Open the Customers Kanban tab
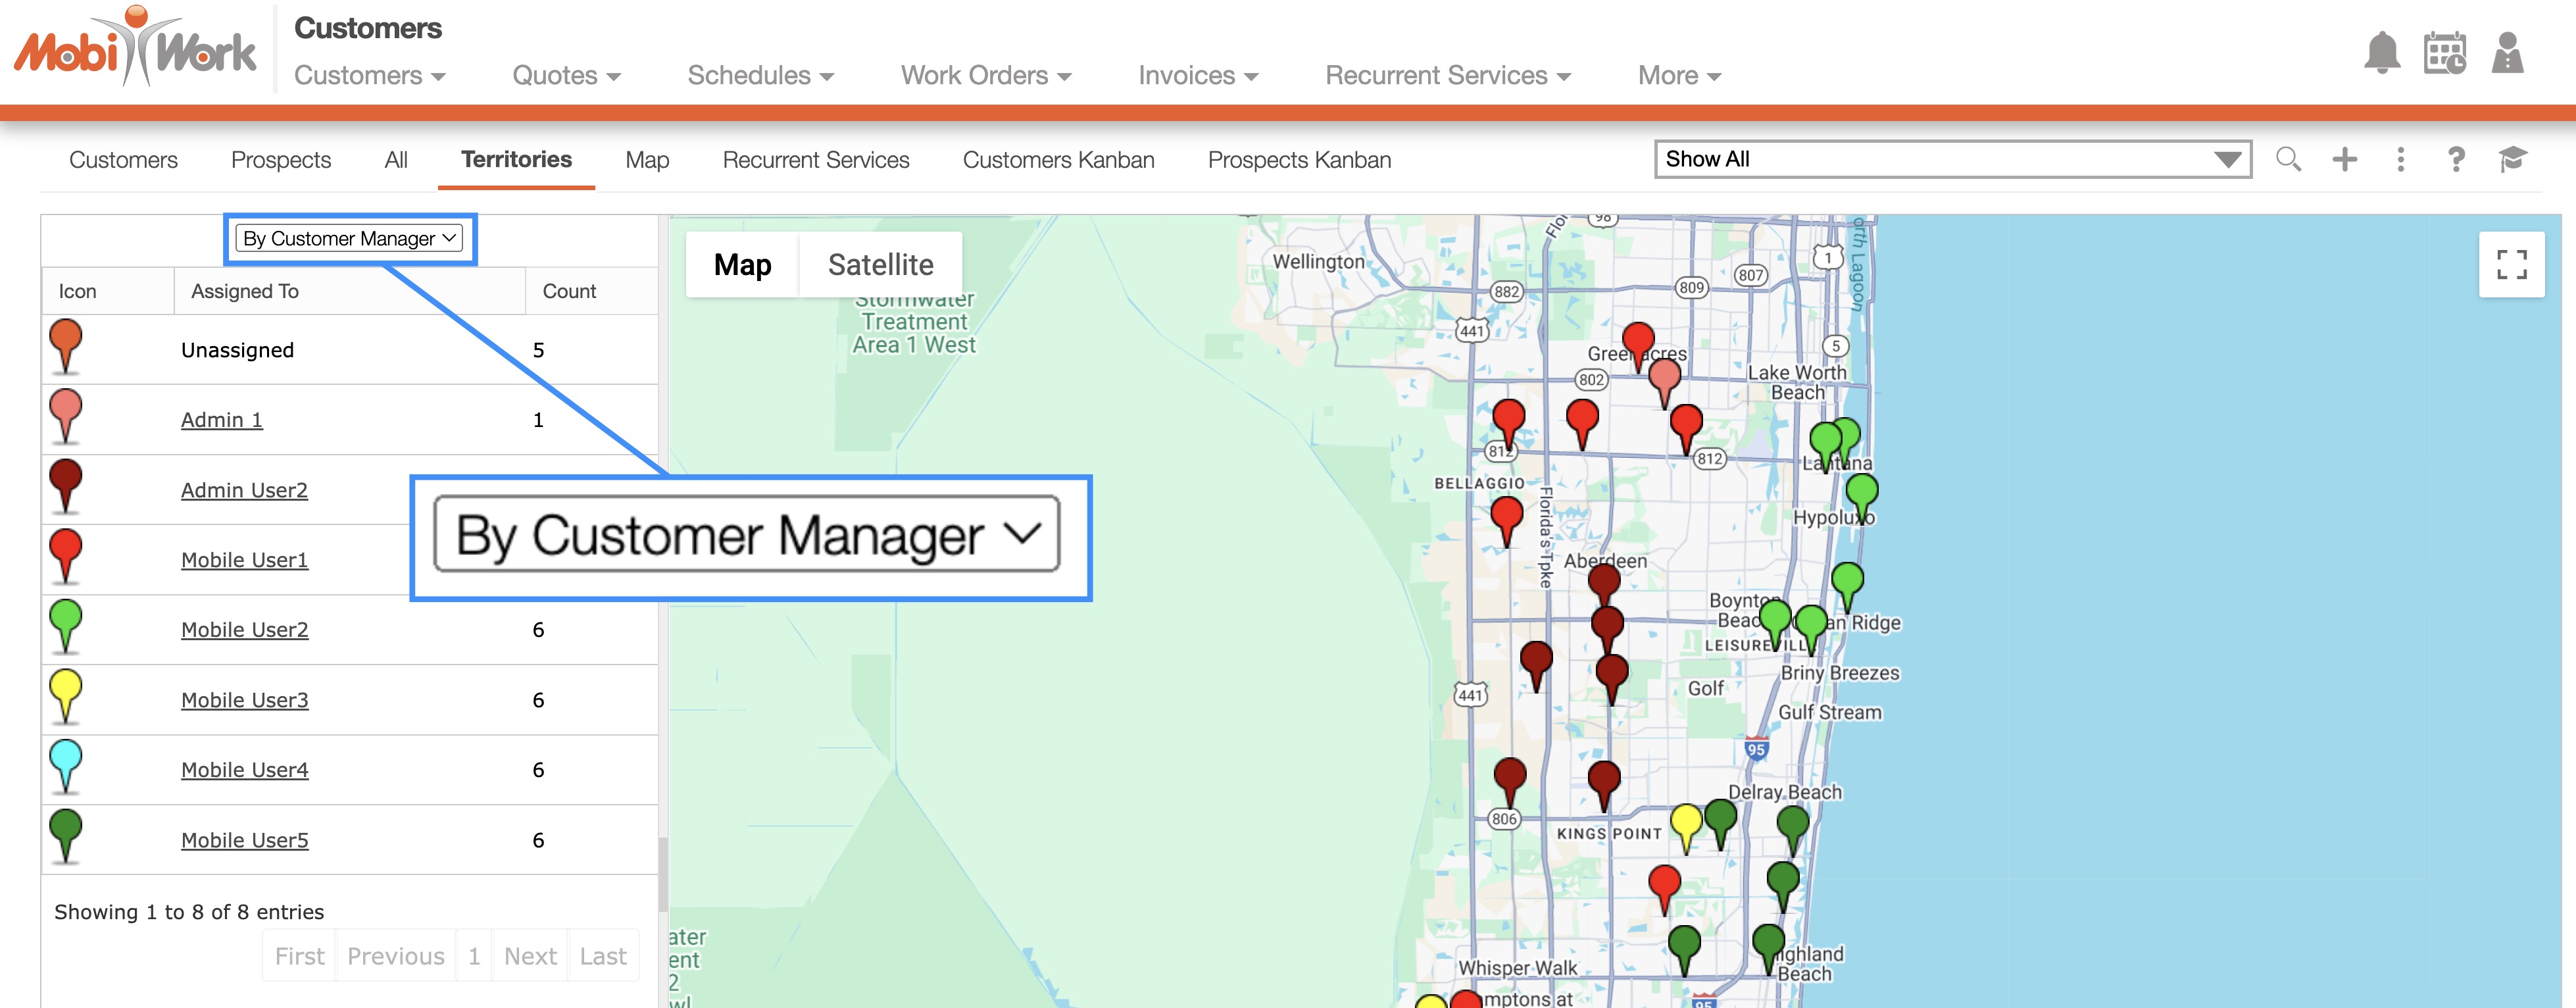The image size is (2576, 1008). coord(1058,160)
